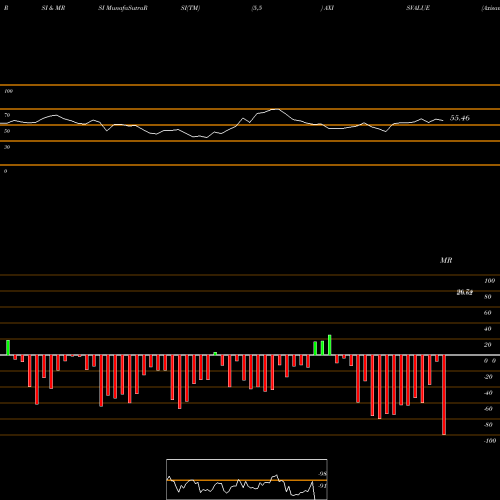Click the 100 label on the right MR axis
The height and width of the screenshot is (500, 500).
489,281
